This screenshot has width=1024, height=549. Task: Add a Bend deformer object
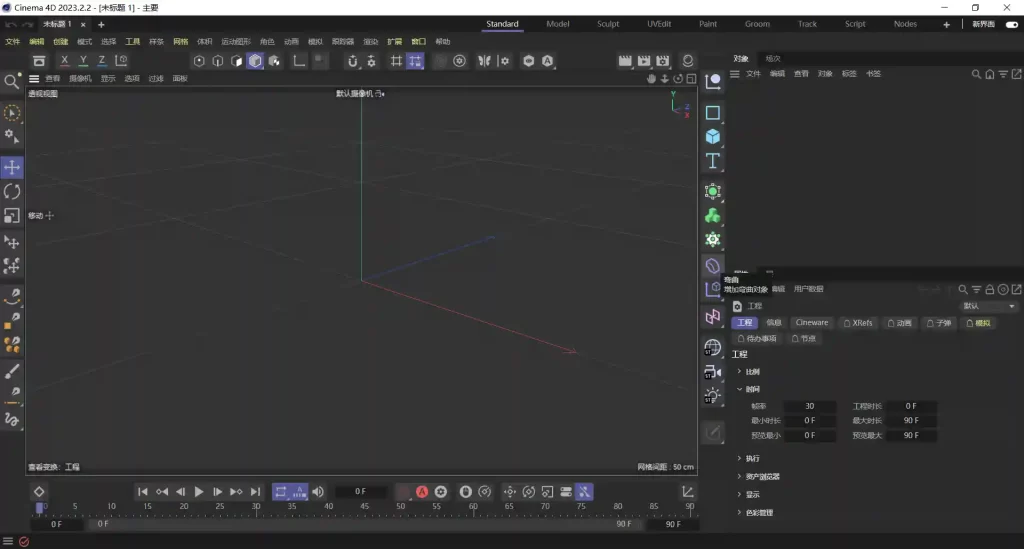pos(713,266)
